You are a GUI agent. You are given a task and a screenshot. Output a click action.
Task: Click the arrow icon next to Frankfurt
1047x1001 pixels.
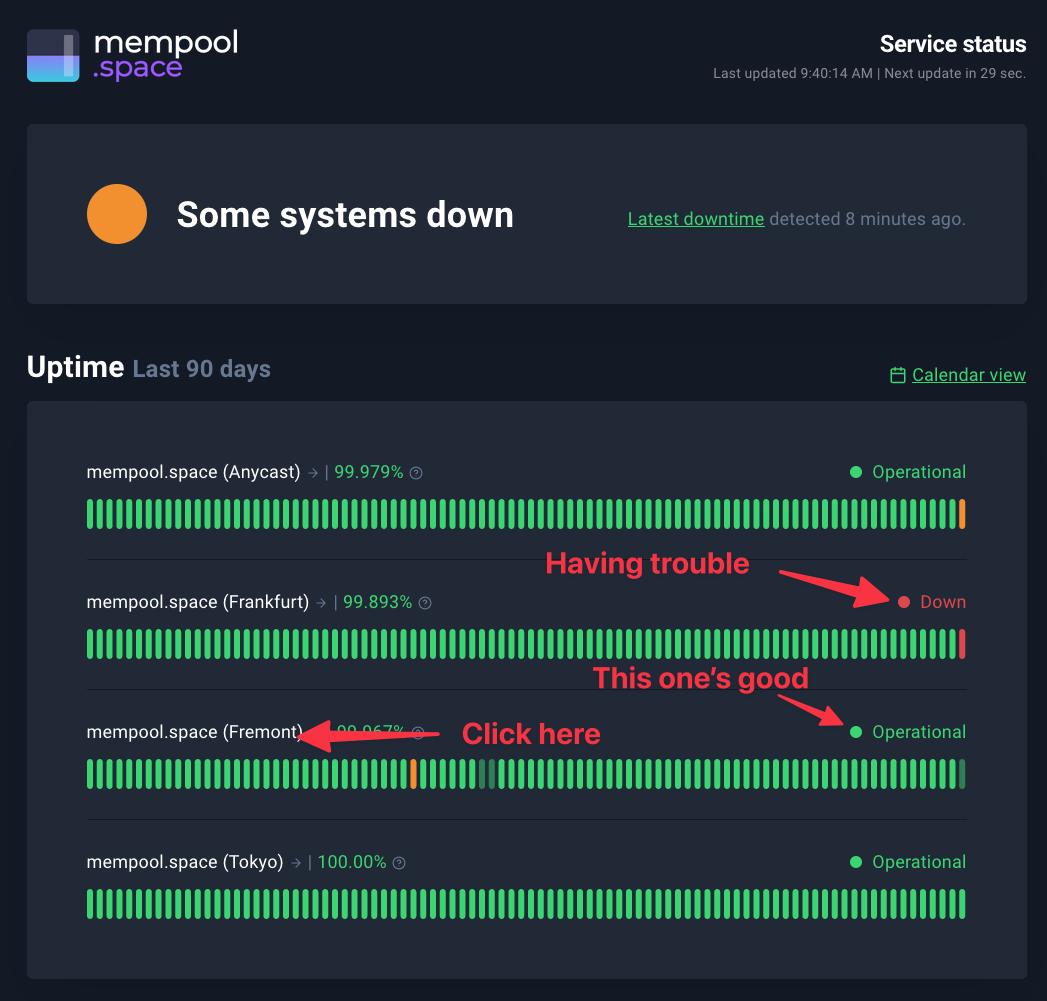point(322,603)
